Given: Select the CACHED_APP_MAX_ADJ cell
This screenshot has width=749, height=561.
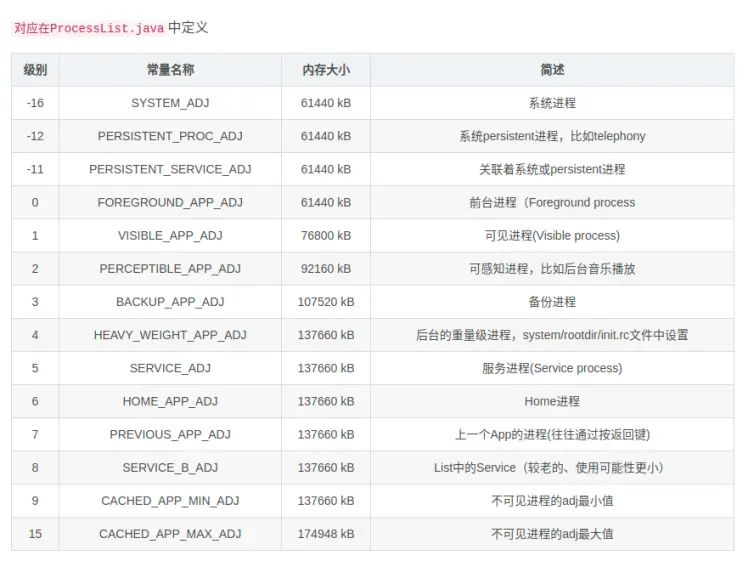Looking at the screenshot, I should coord(170,534).
